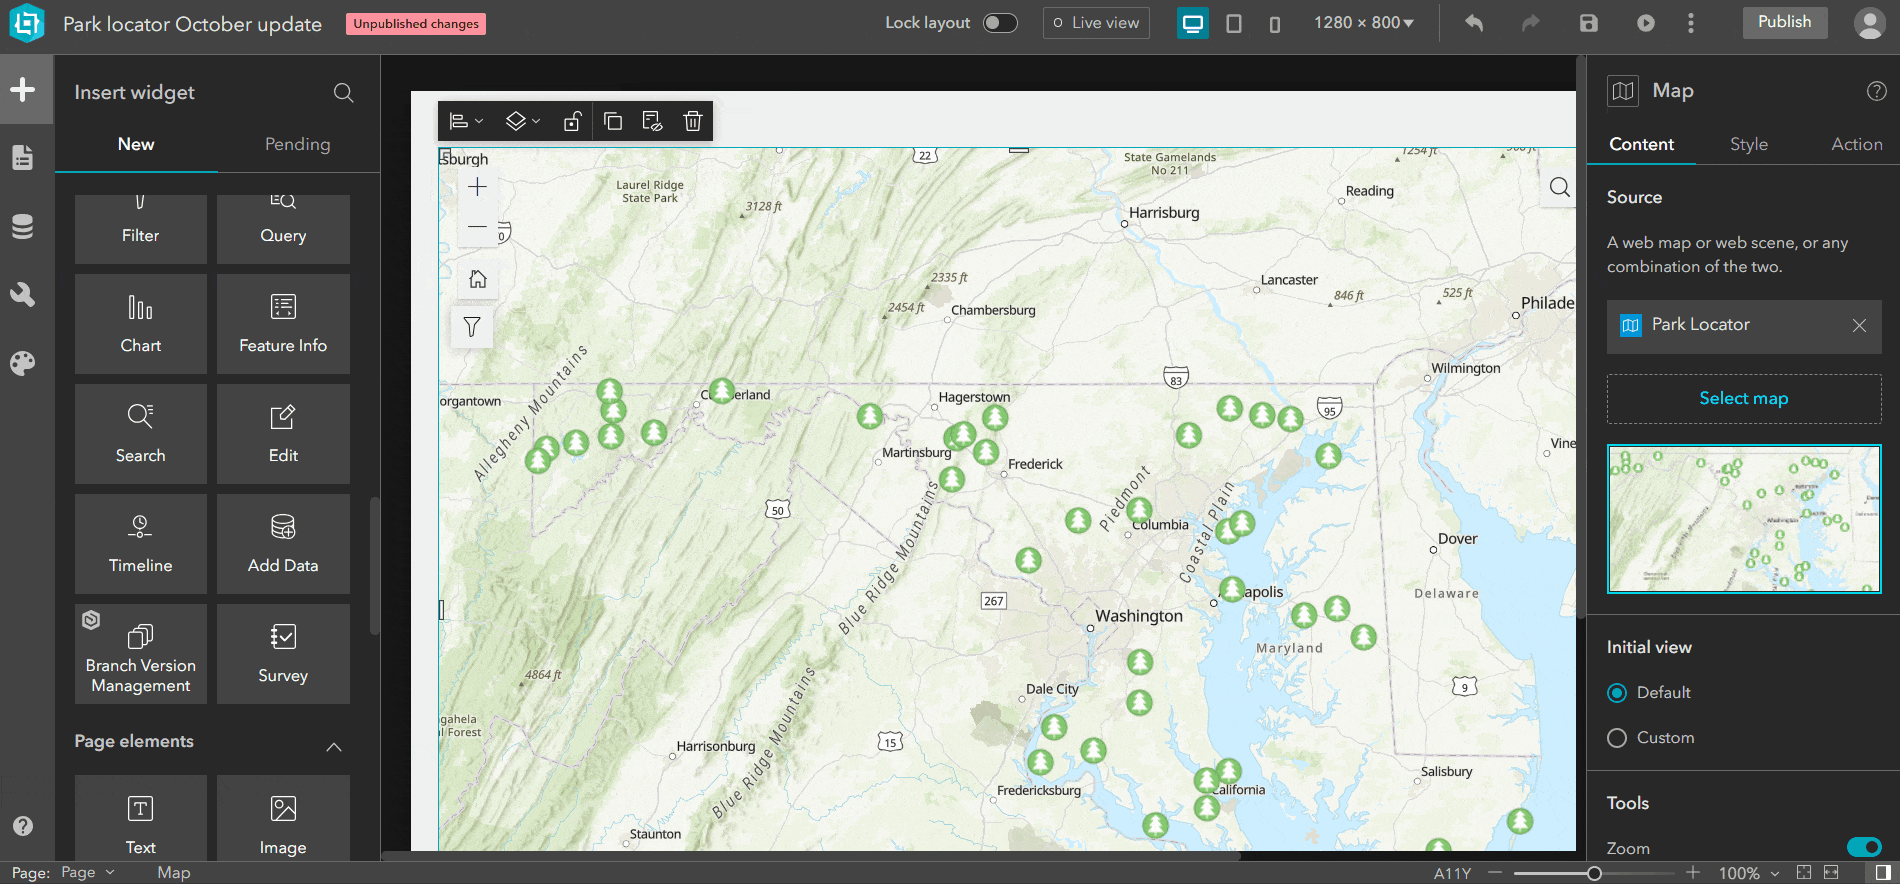The width and height of the screenshot is (1900, 884).
Task: Open the user account avatar
Action: click(x=1869, y=23)
